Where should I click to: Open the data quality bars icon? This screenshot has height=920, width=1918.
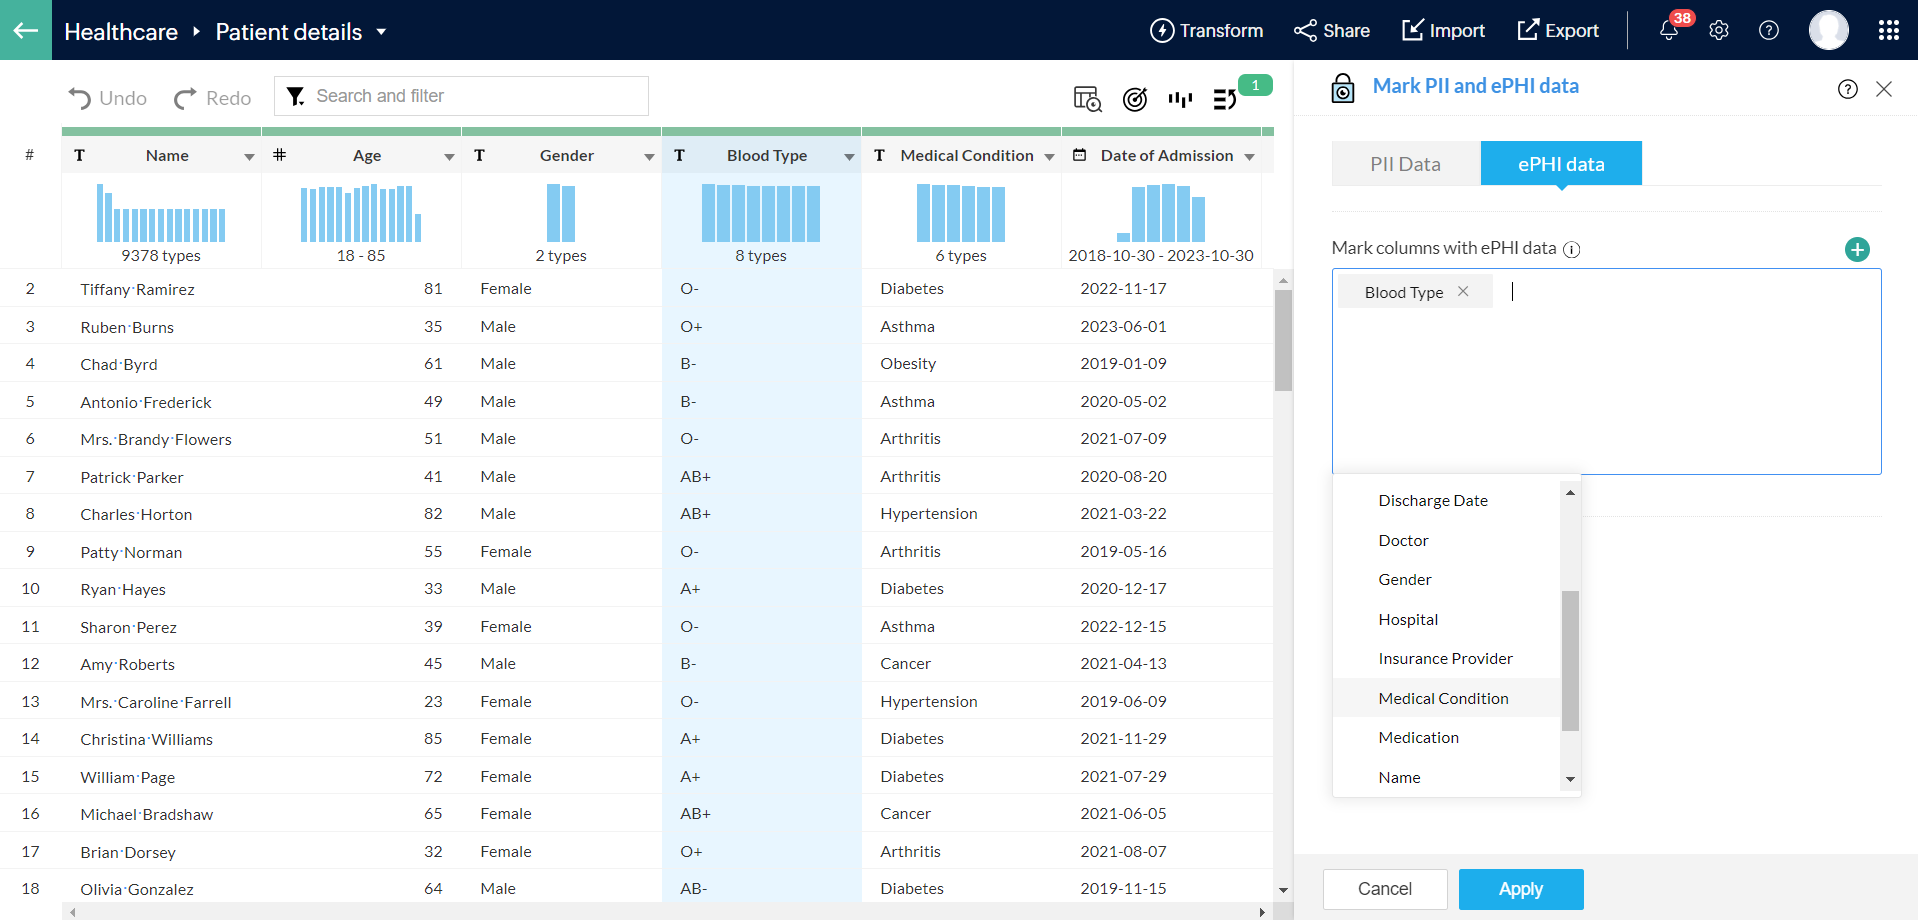point(1180,98)
